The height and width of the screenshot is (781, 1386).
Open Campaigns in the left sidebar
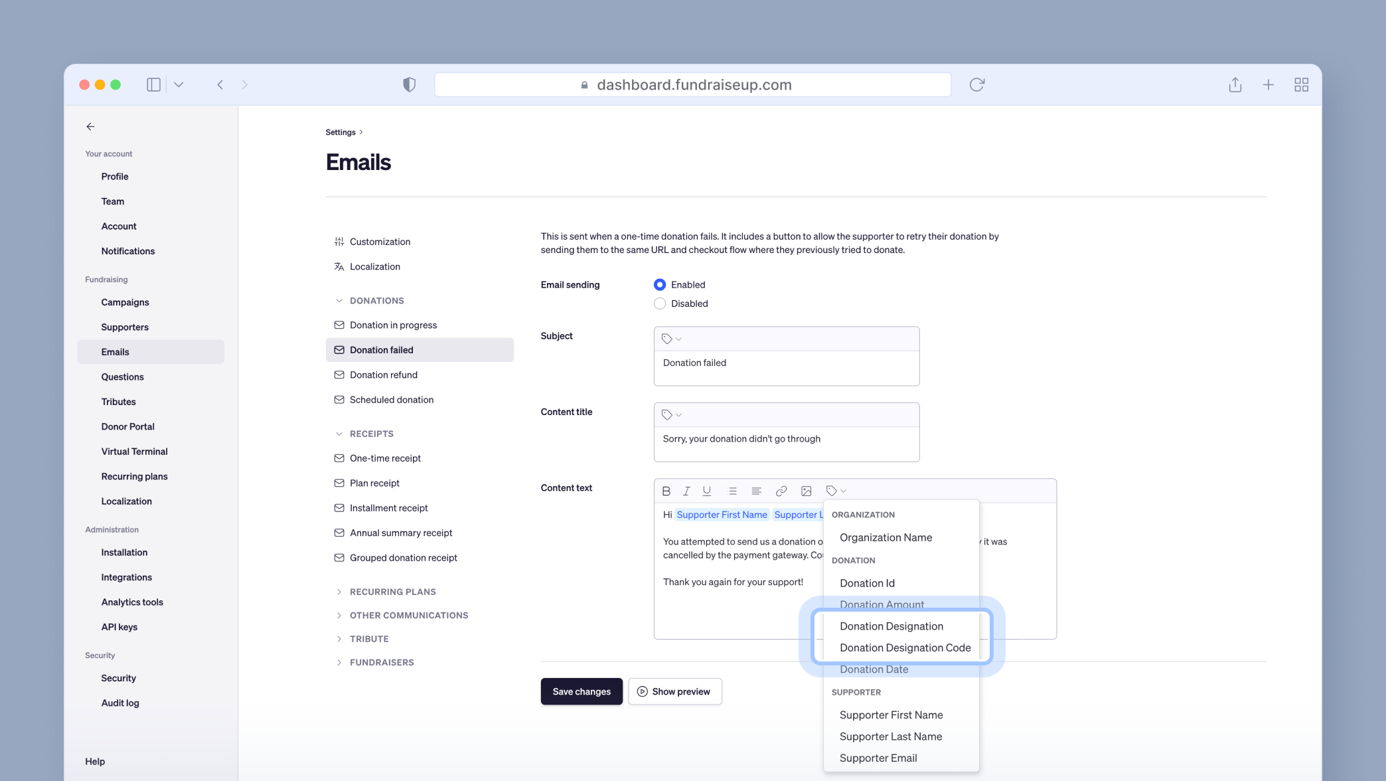[125, 302]
